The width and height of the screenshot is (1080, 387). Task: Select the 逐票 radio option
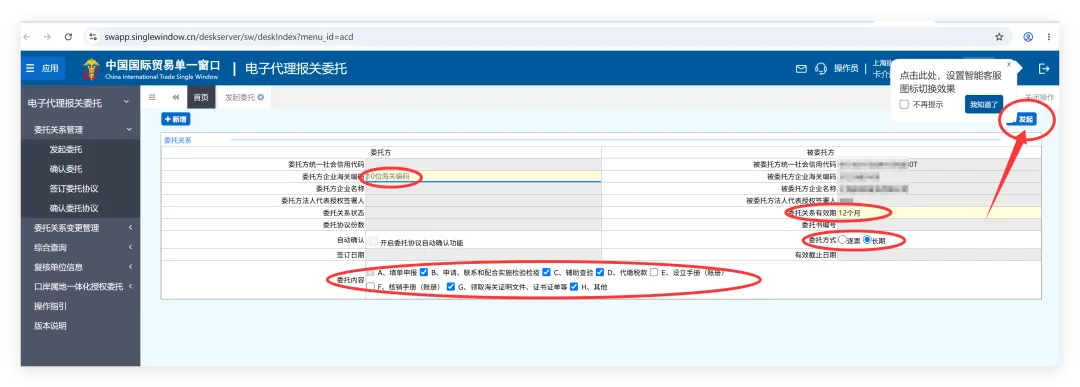coord(842,240)
